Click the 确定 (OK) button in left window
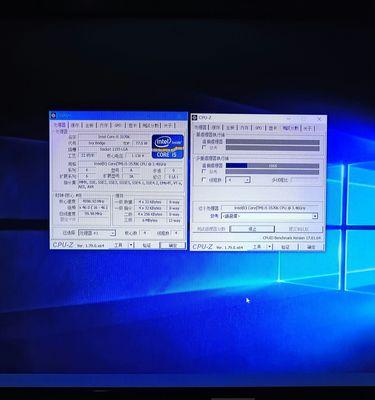 (172, 245)
